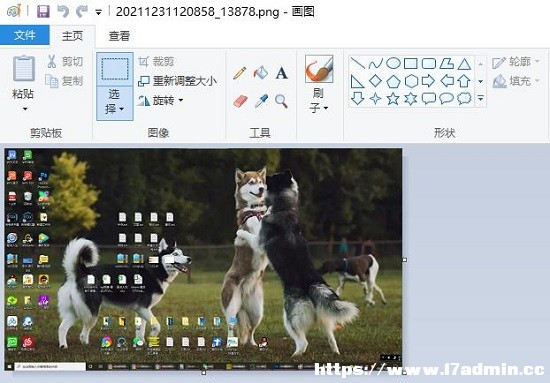Select the Pencil tool
Image resolution: width=550 pixels, height=383 pixels.
[x=240, y=73]
